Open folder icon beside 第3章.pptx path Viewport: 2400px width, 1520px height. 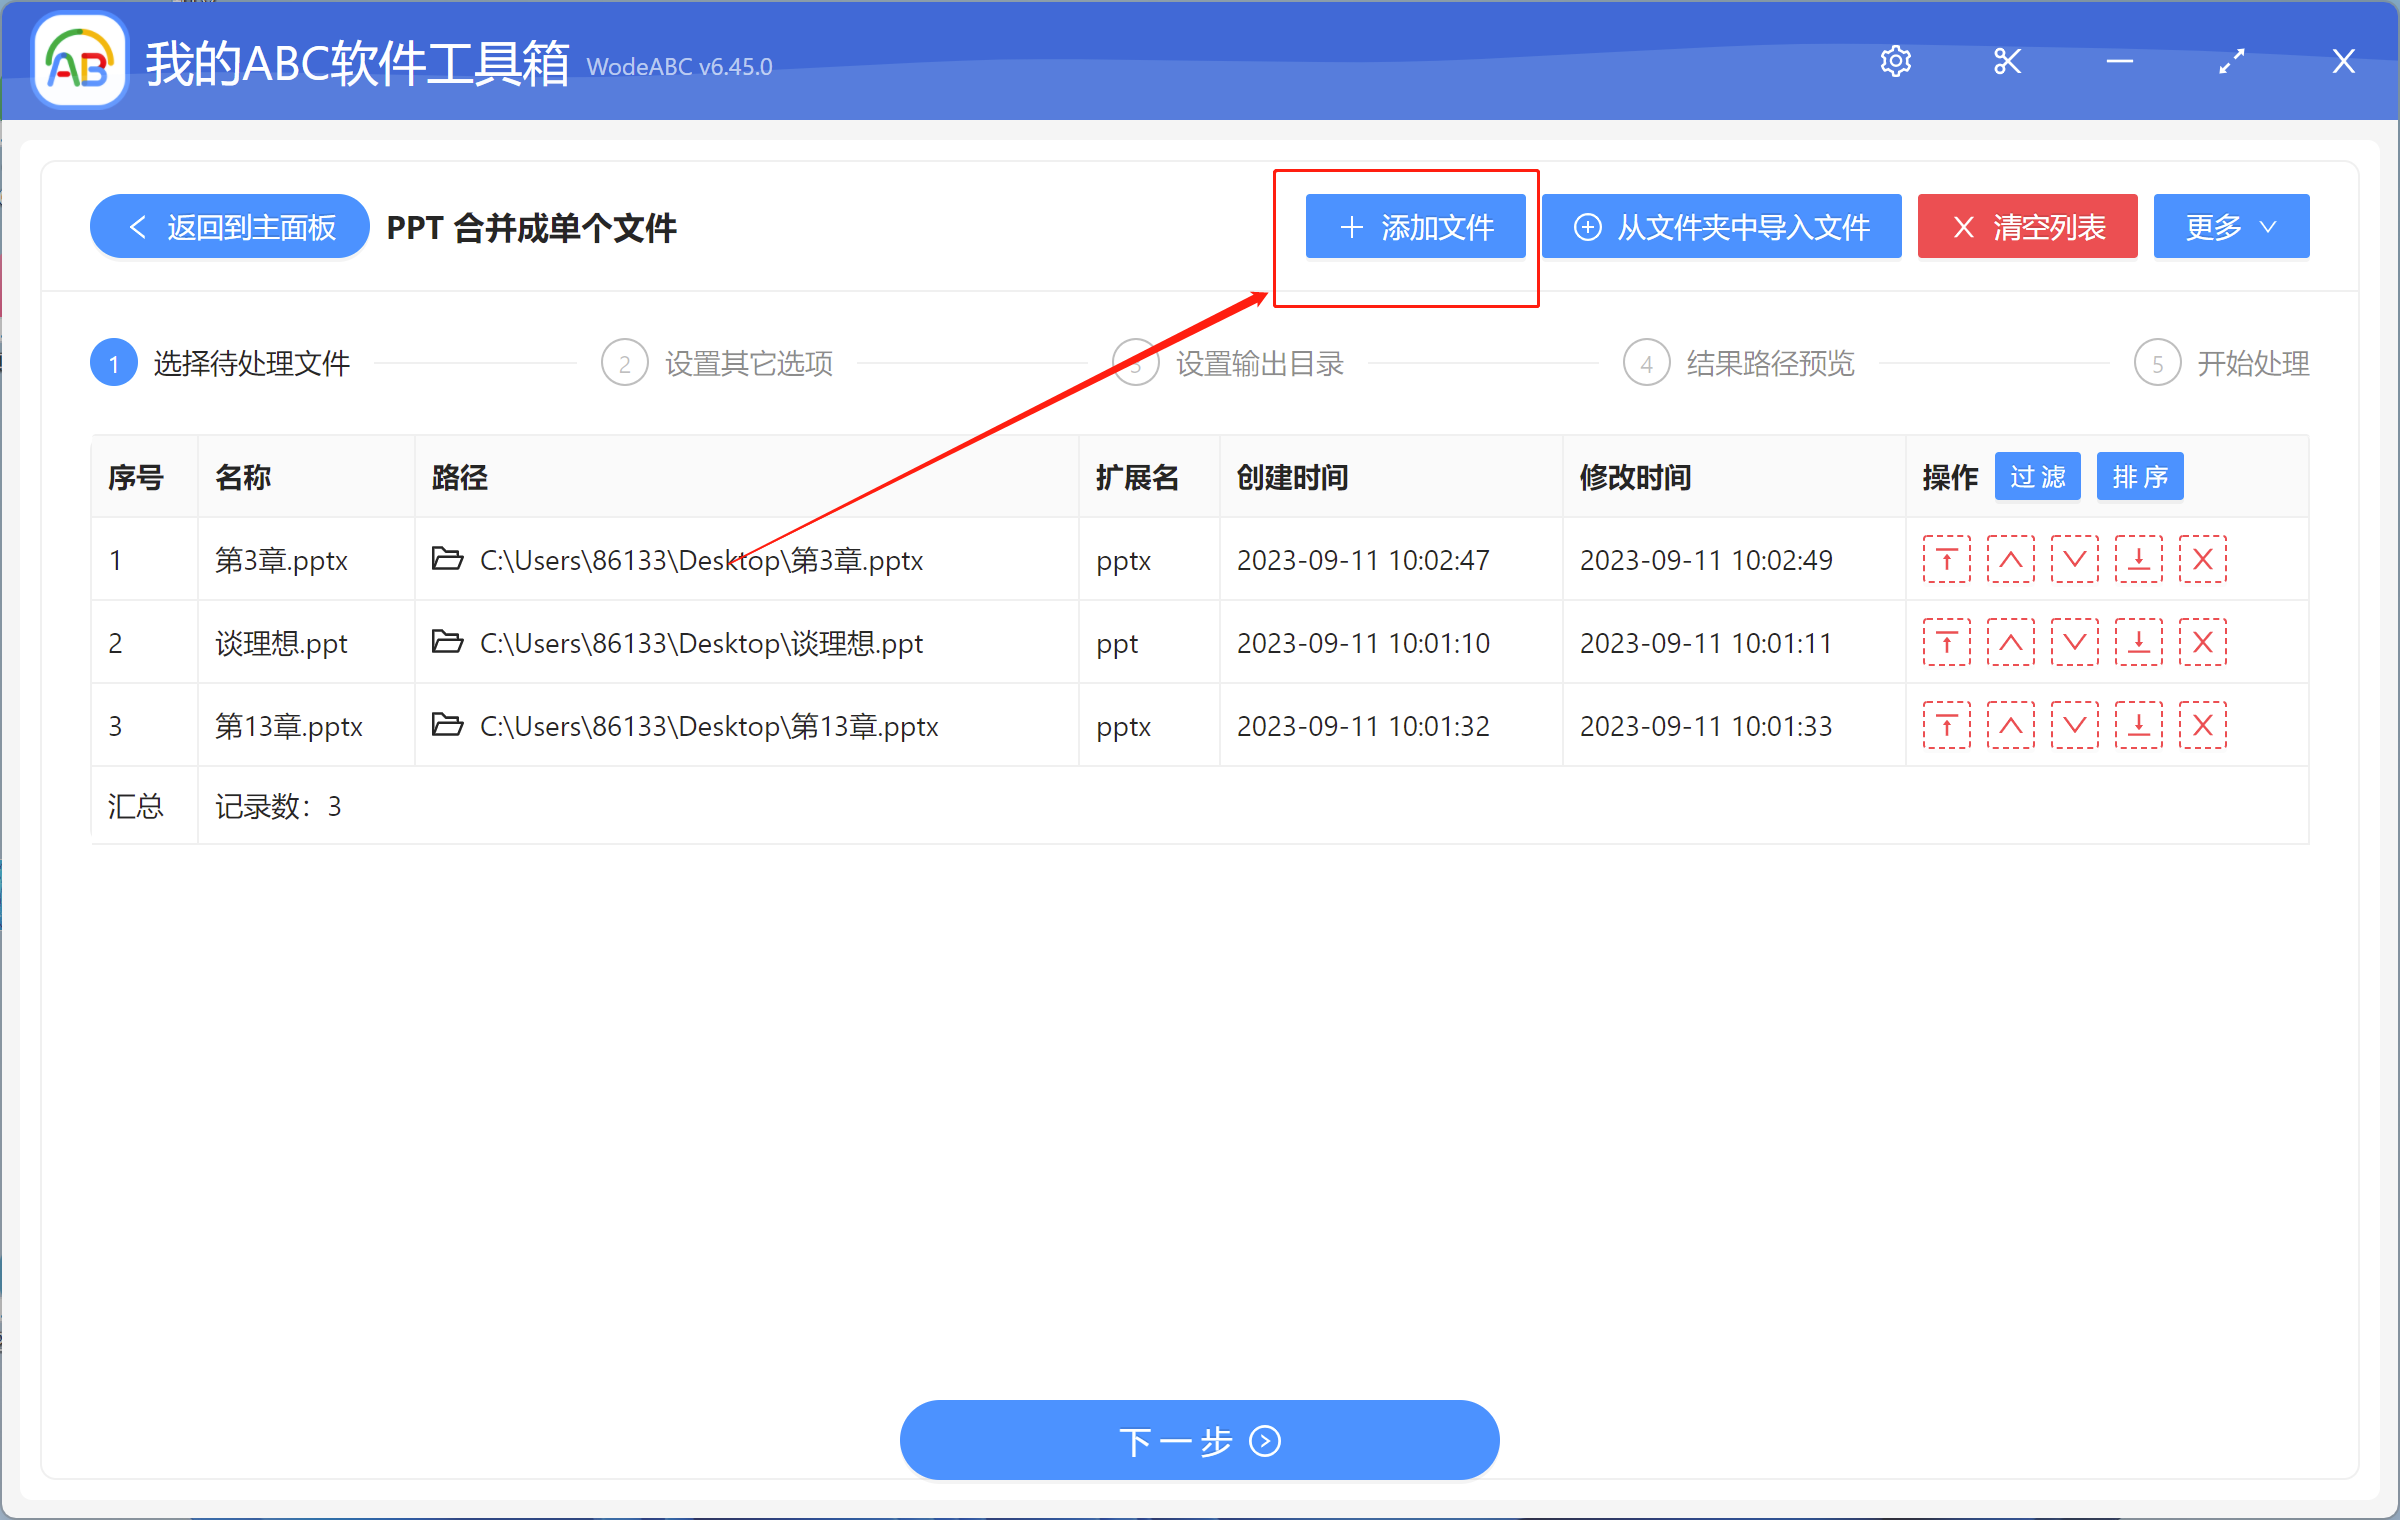coord(447,560)
